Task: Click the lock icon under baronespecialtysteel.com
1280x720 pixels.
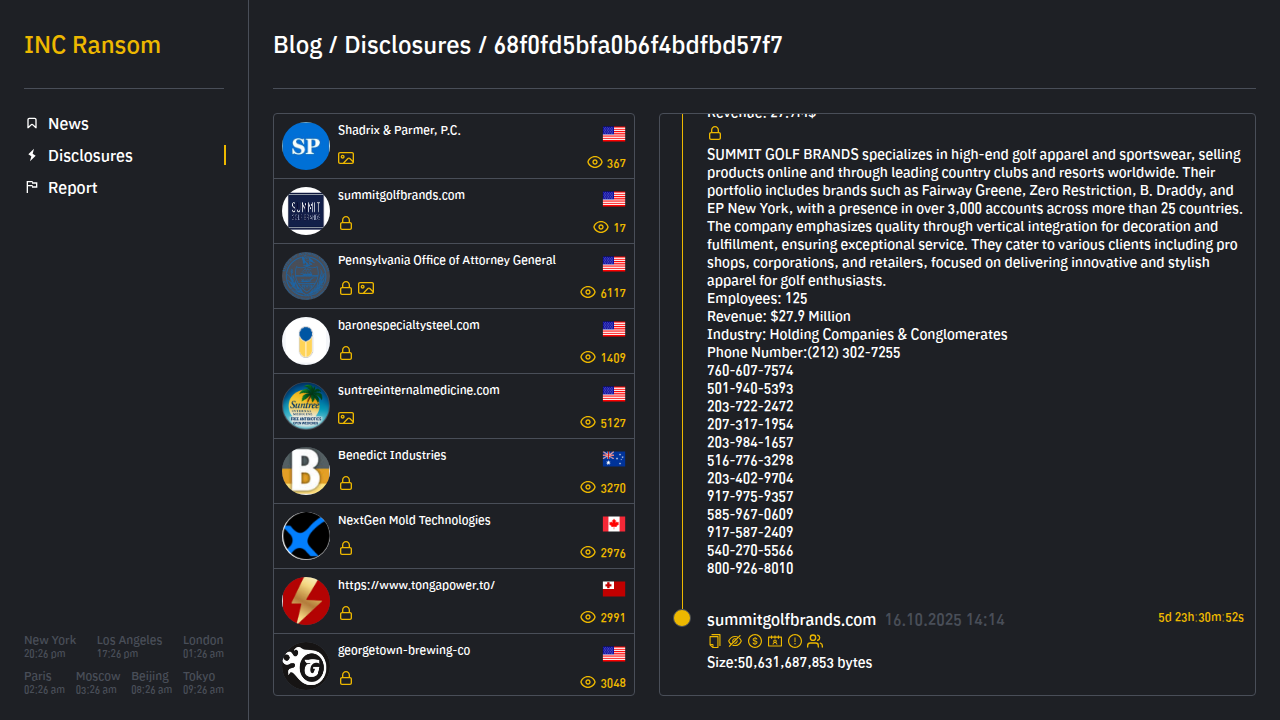Action: coord(346,353)
